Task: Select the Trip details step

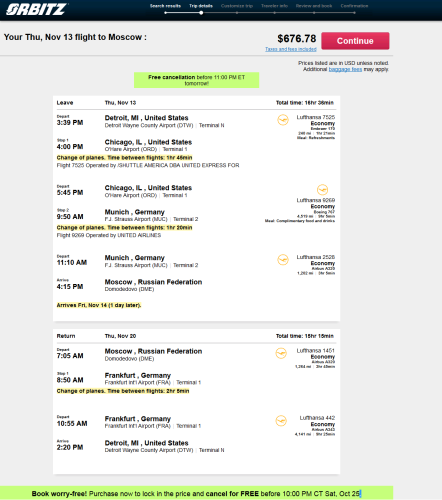Action: click(x=201, y=6)
